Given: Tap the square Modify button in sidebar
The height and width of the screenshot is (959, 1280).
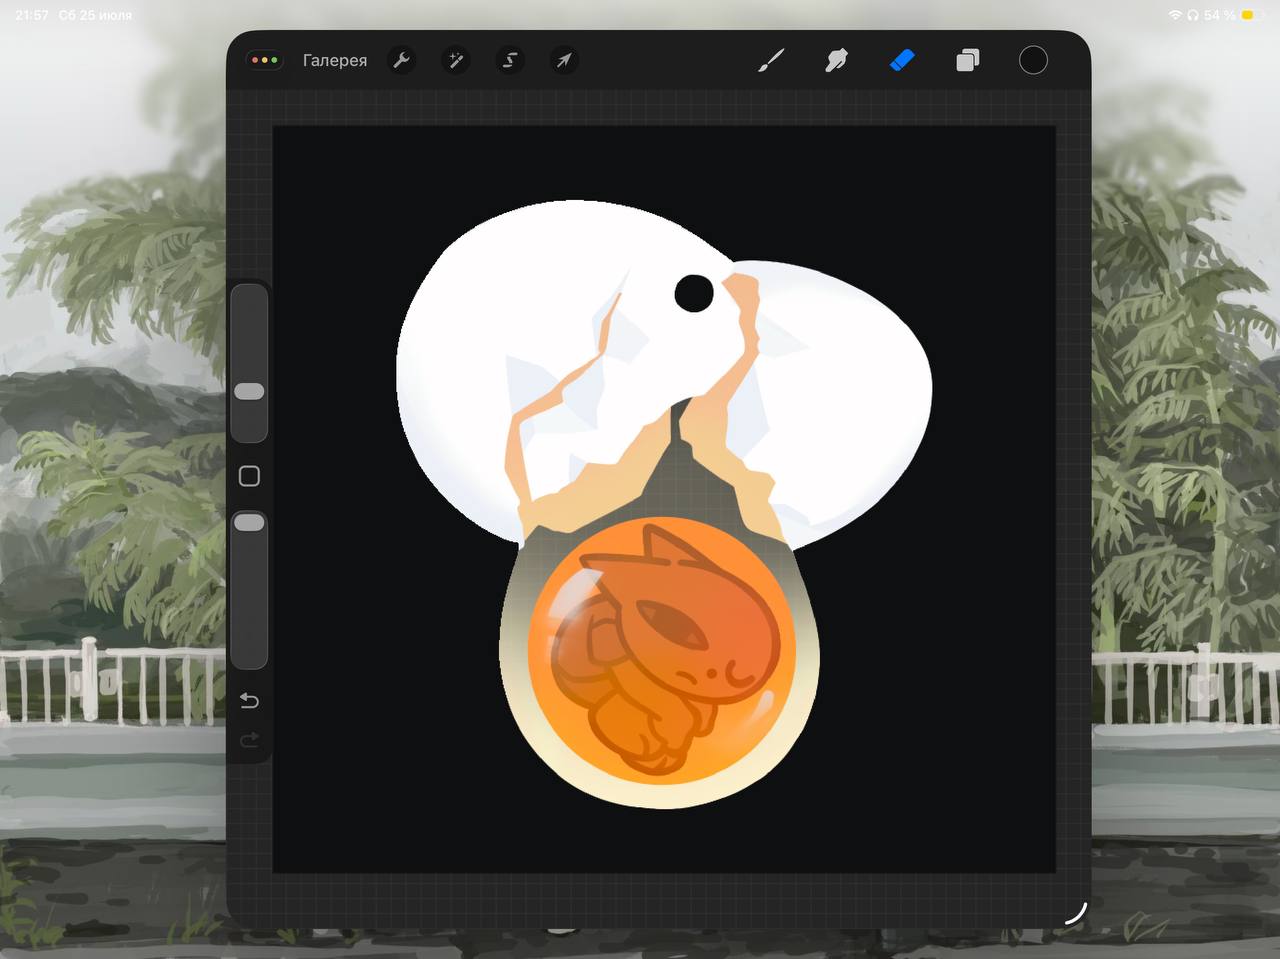Looking at the screenshot, I should (249, 476).
